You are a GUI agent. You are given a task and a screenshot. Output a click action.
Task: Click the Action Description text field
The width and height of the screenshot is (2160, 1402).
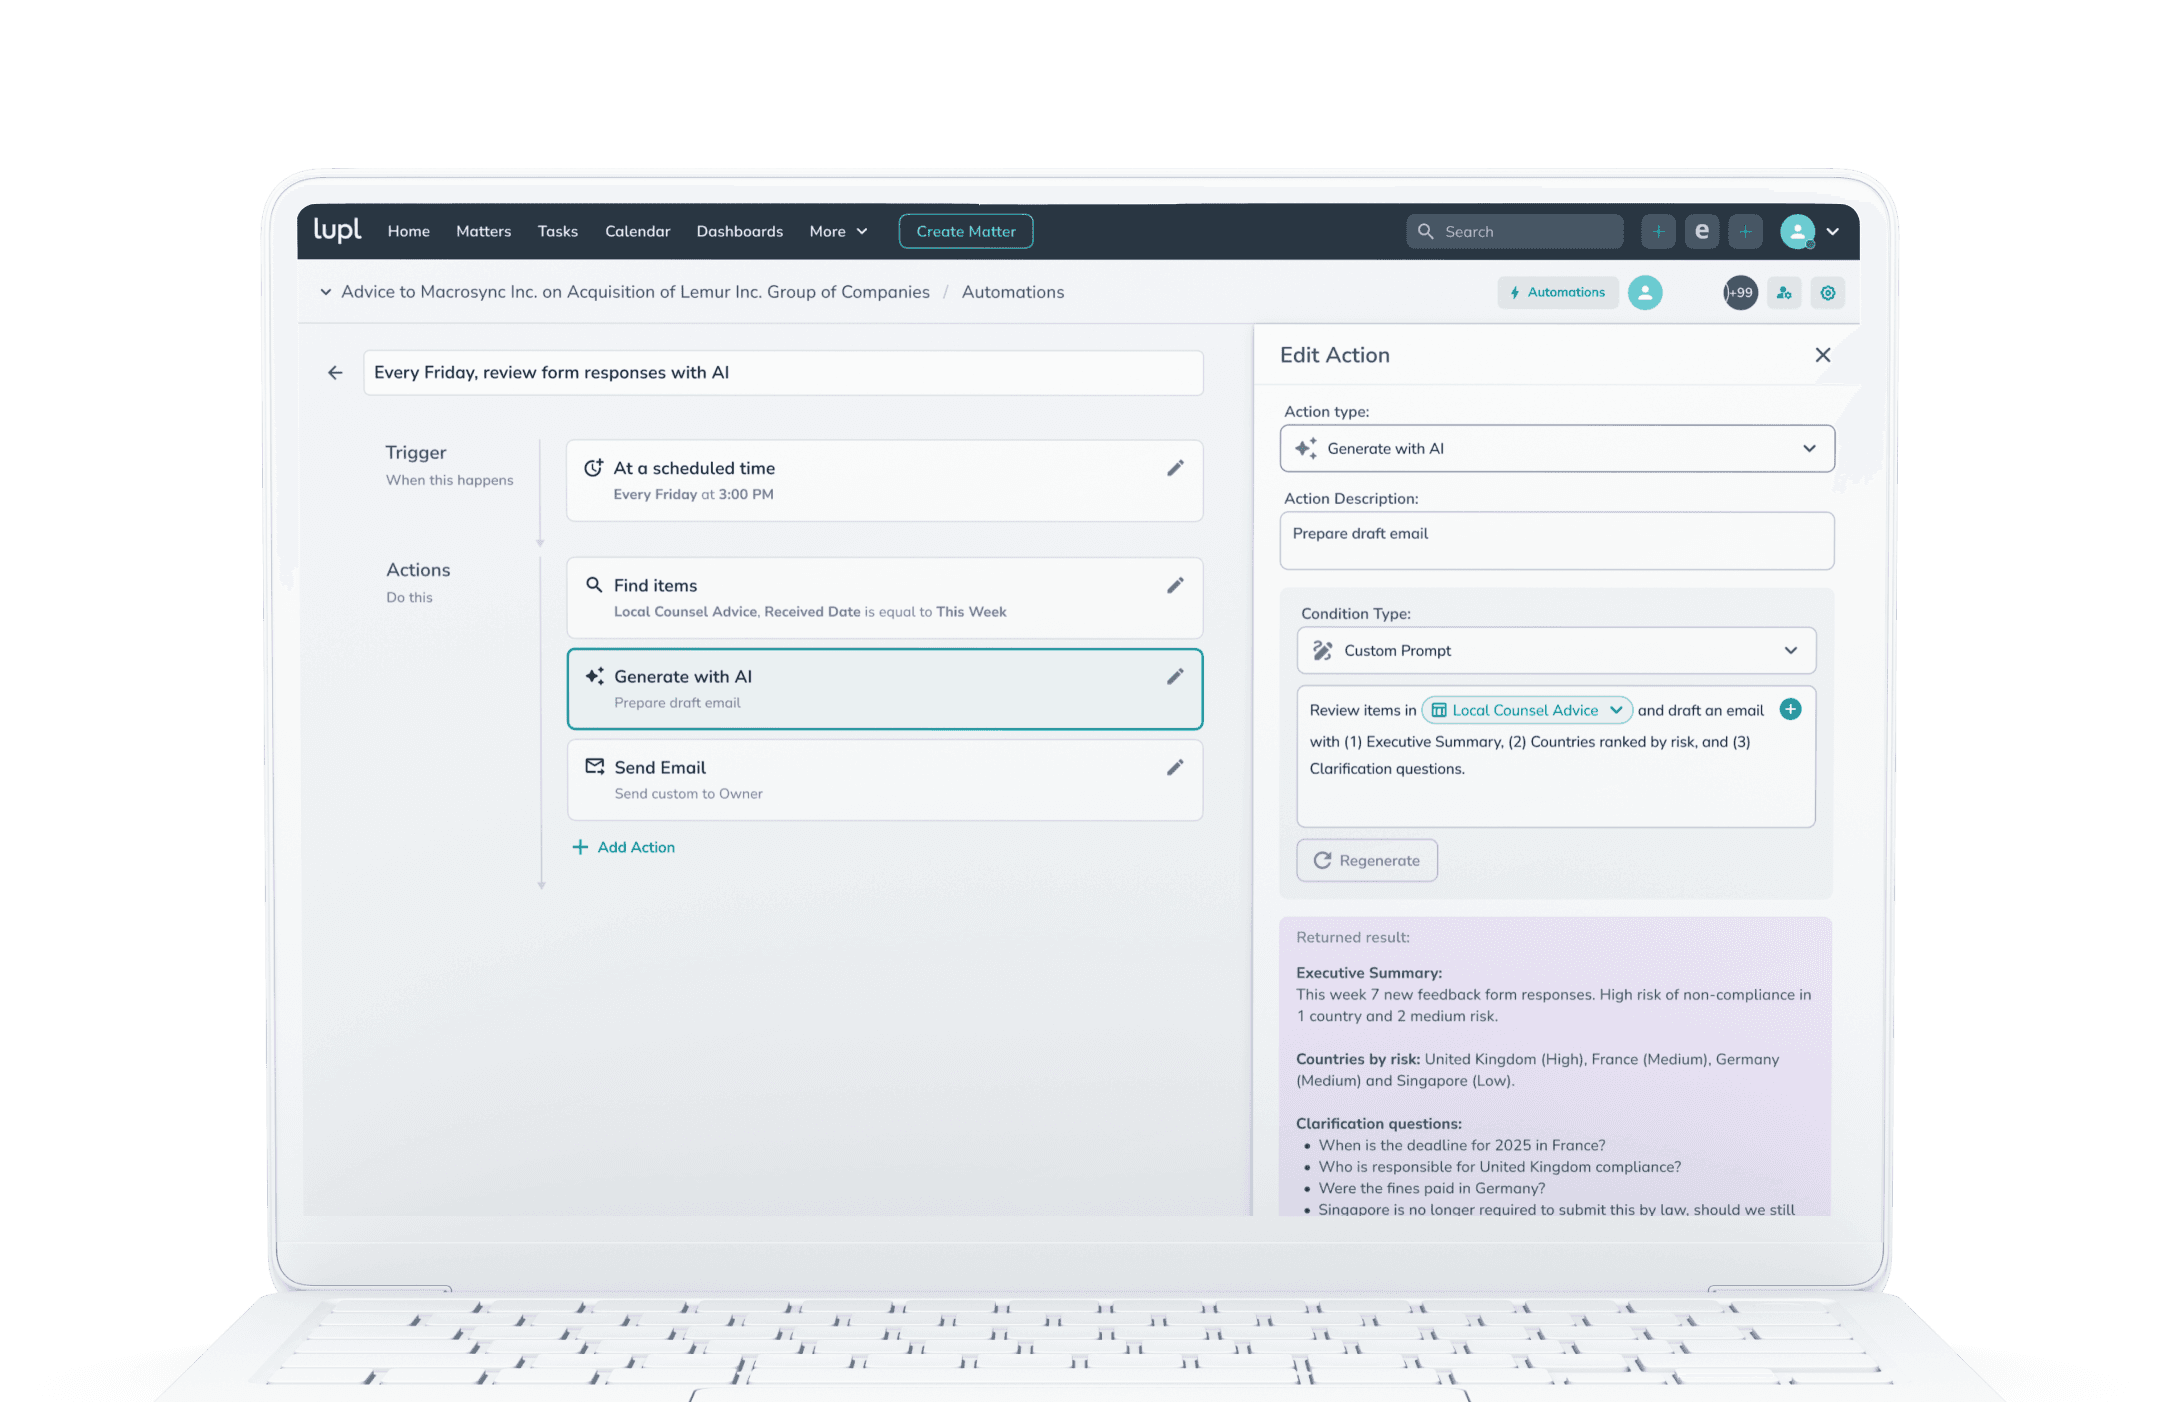pos(1556,541)
